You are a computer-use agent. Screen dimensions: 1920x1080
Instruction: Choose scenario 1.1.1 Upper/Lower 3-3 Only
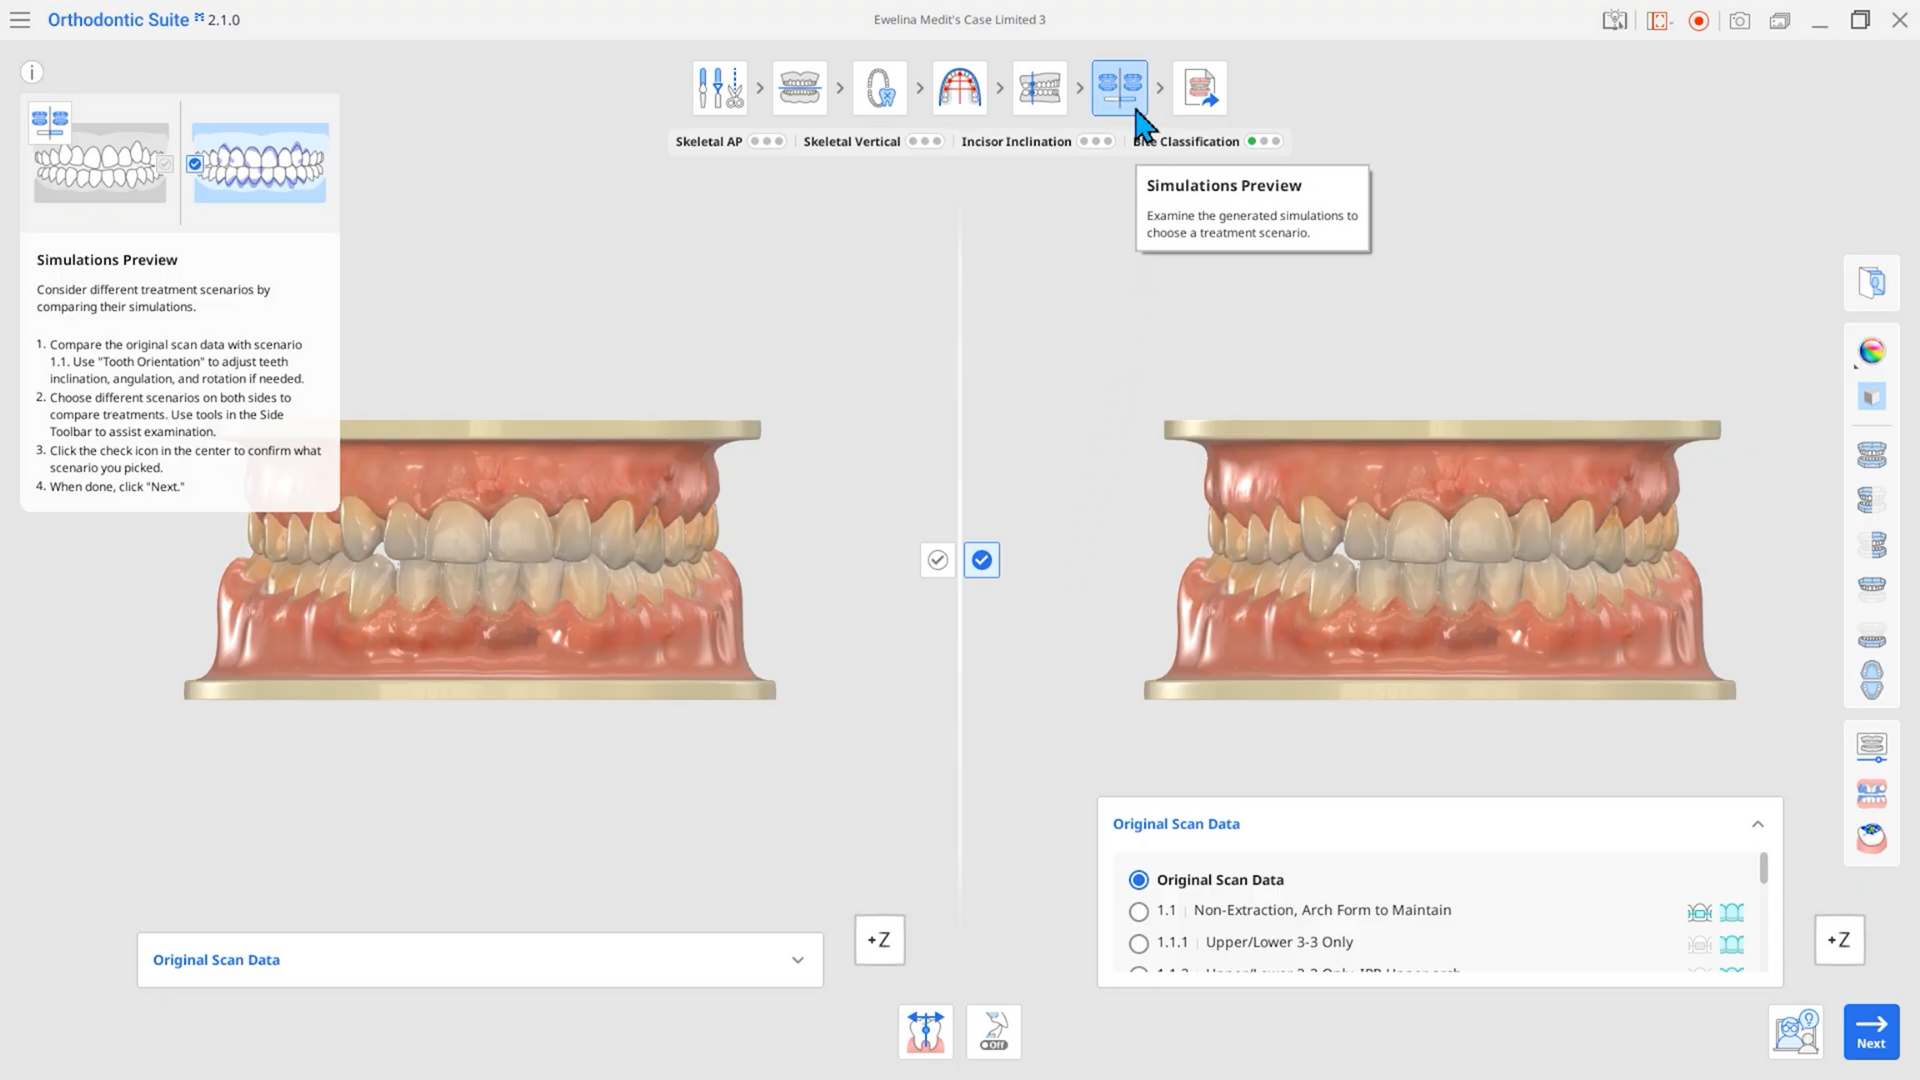pyautogui.click(x=1138, y=943)
